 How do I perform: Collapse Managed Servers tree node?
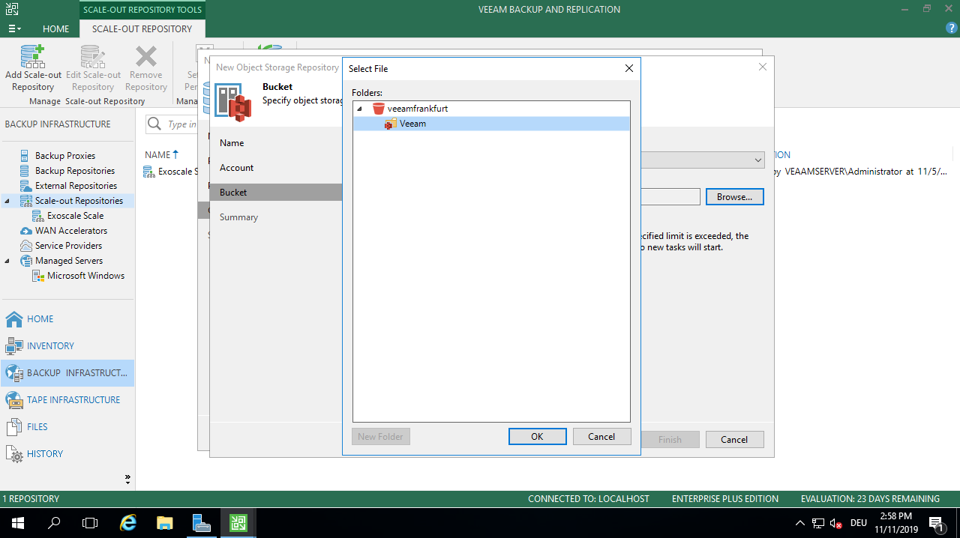tap(9, 261)
